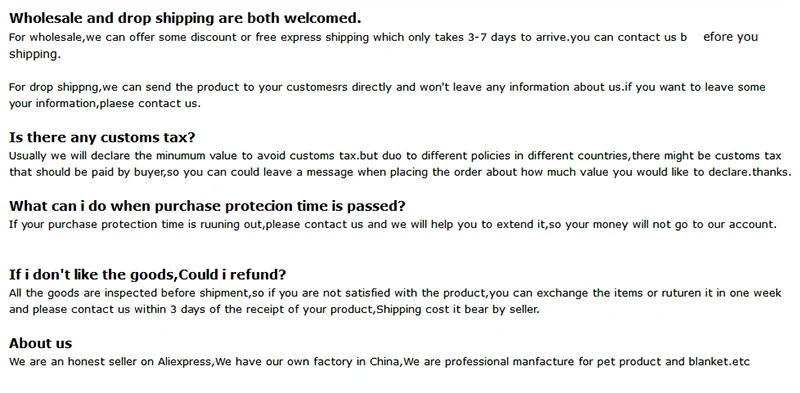Click the 'Wholesale and drop shipping' heading
Viewport: 800px width, 393px height.
[185, 18]
